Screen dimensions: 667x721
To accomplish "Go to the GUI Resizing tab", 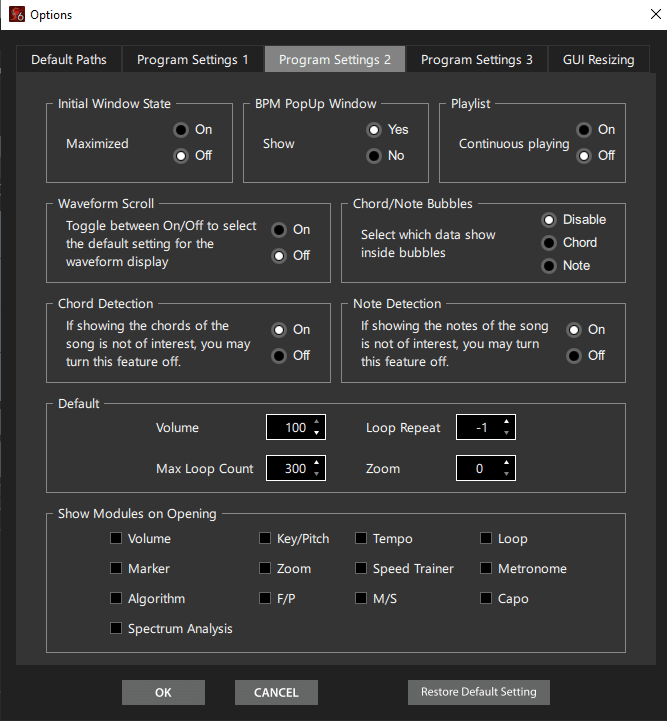I will pos(598,60).
